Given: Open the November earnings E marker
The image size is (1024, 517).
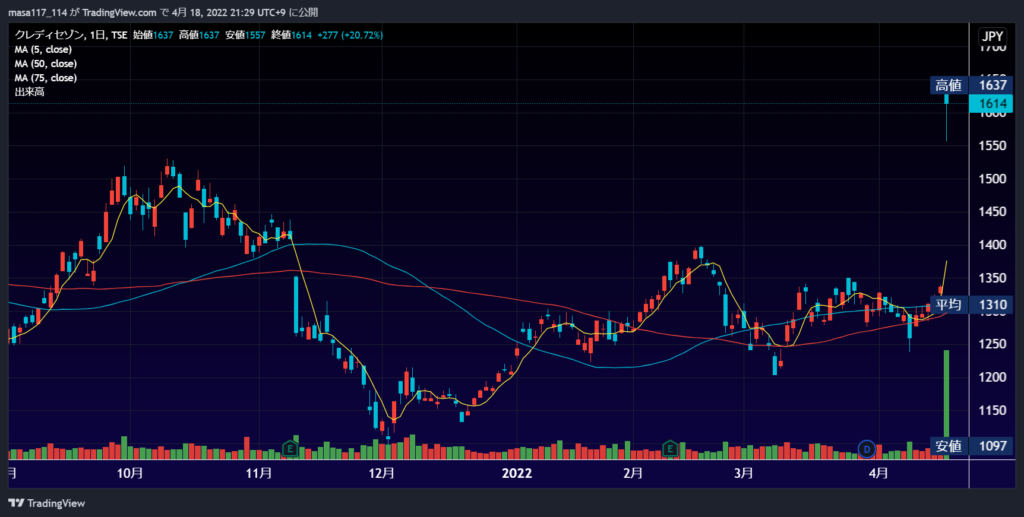Looking at the screenshot, I should click(x=290, y=448).
